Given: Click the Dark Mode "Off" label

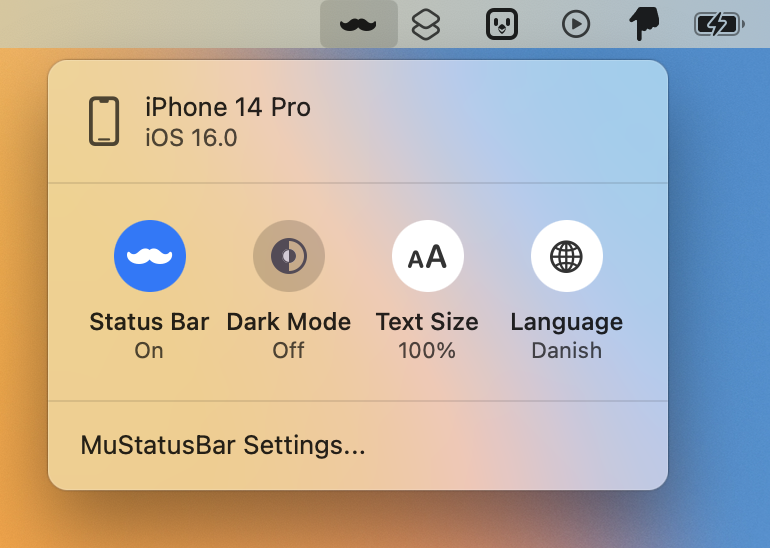Looking at the screenshot, I should pyautogui.click(x=288, y=351).
